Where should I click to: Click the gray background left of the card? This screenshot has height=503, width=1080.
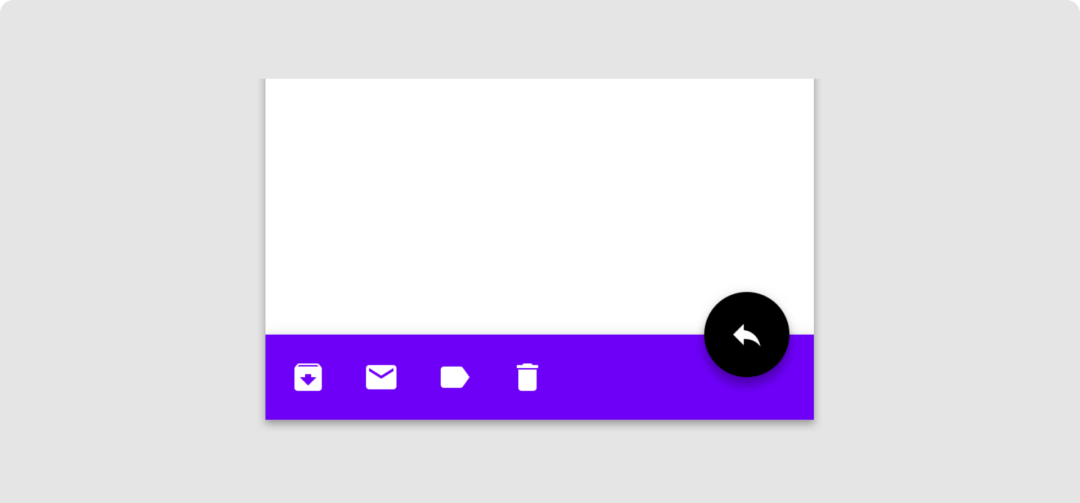click(x=131, y=252)
